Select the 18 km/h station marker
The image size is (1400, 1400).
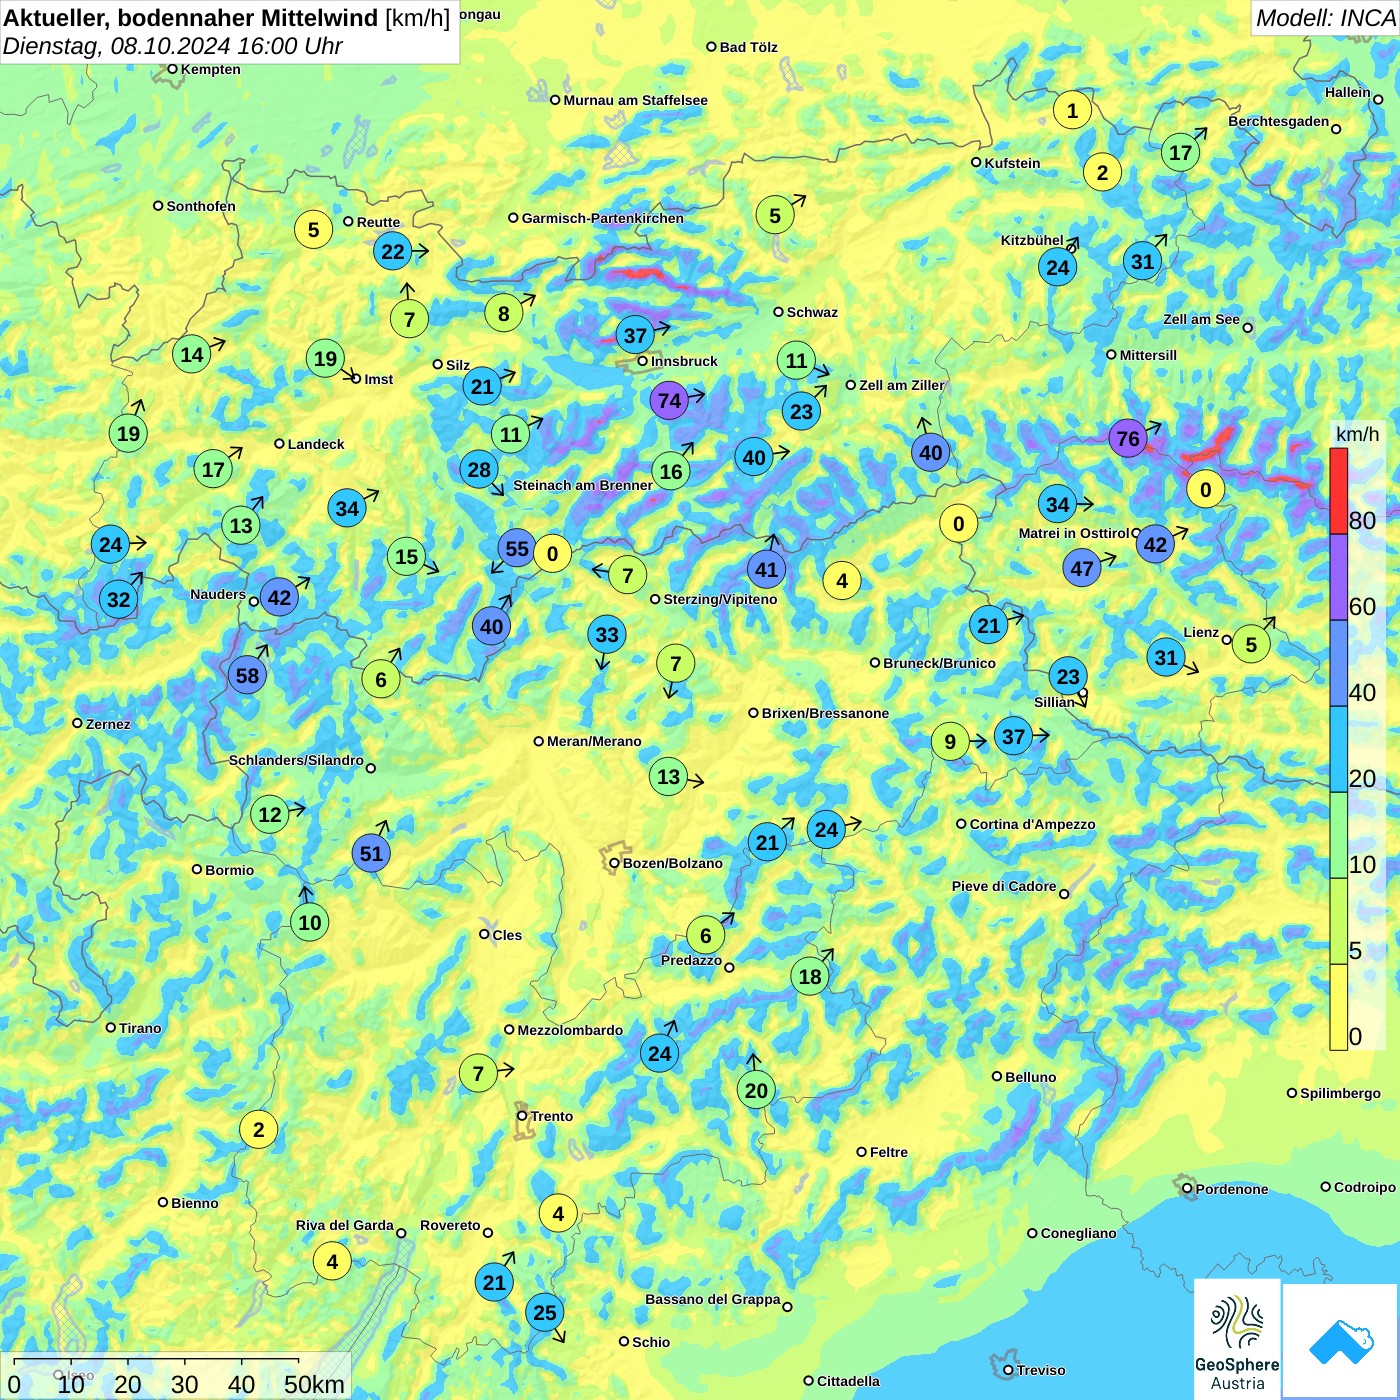click(810, 976)
